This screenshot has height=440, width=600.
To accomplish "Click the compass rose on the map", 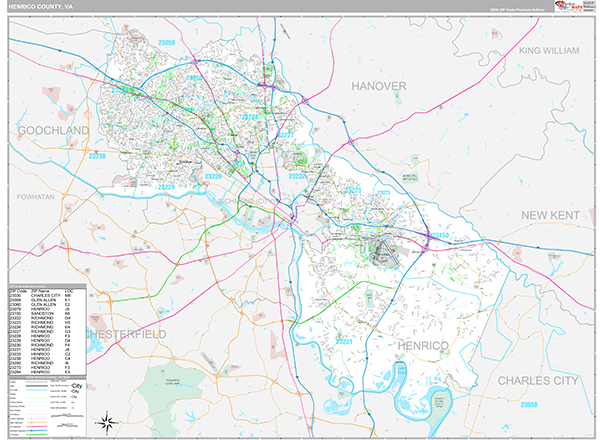I will [106, 418].
